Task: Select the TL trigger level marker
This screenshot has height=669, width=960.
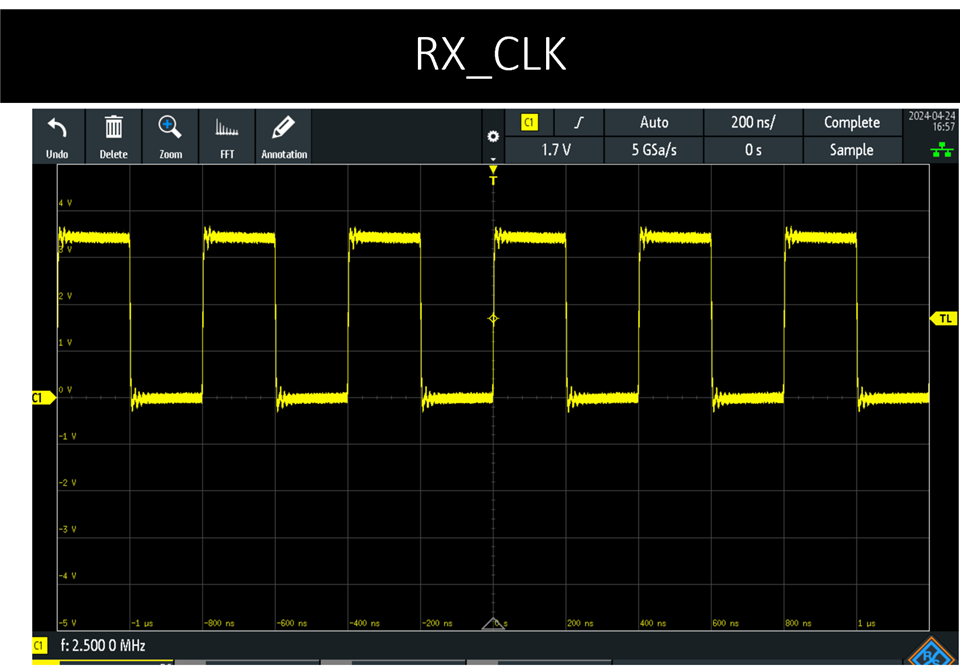Action: coord(943,319)
